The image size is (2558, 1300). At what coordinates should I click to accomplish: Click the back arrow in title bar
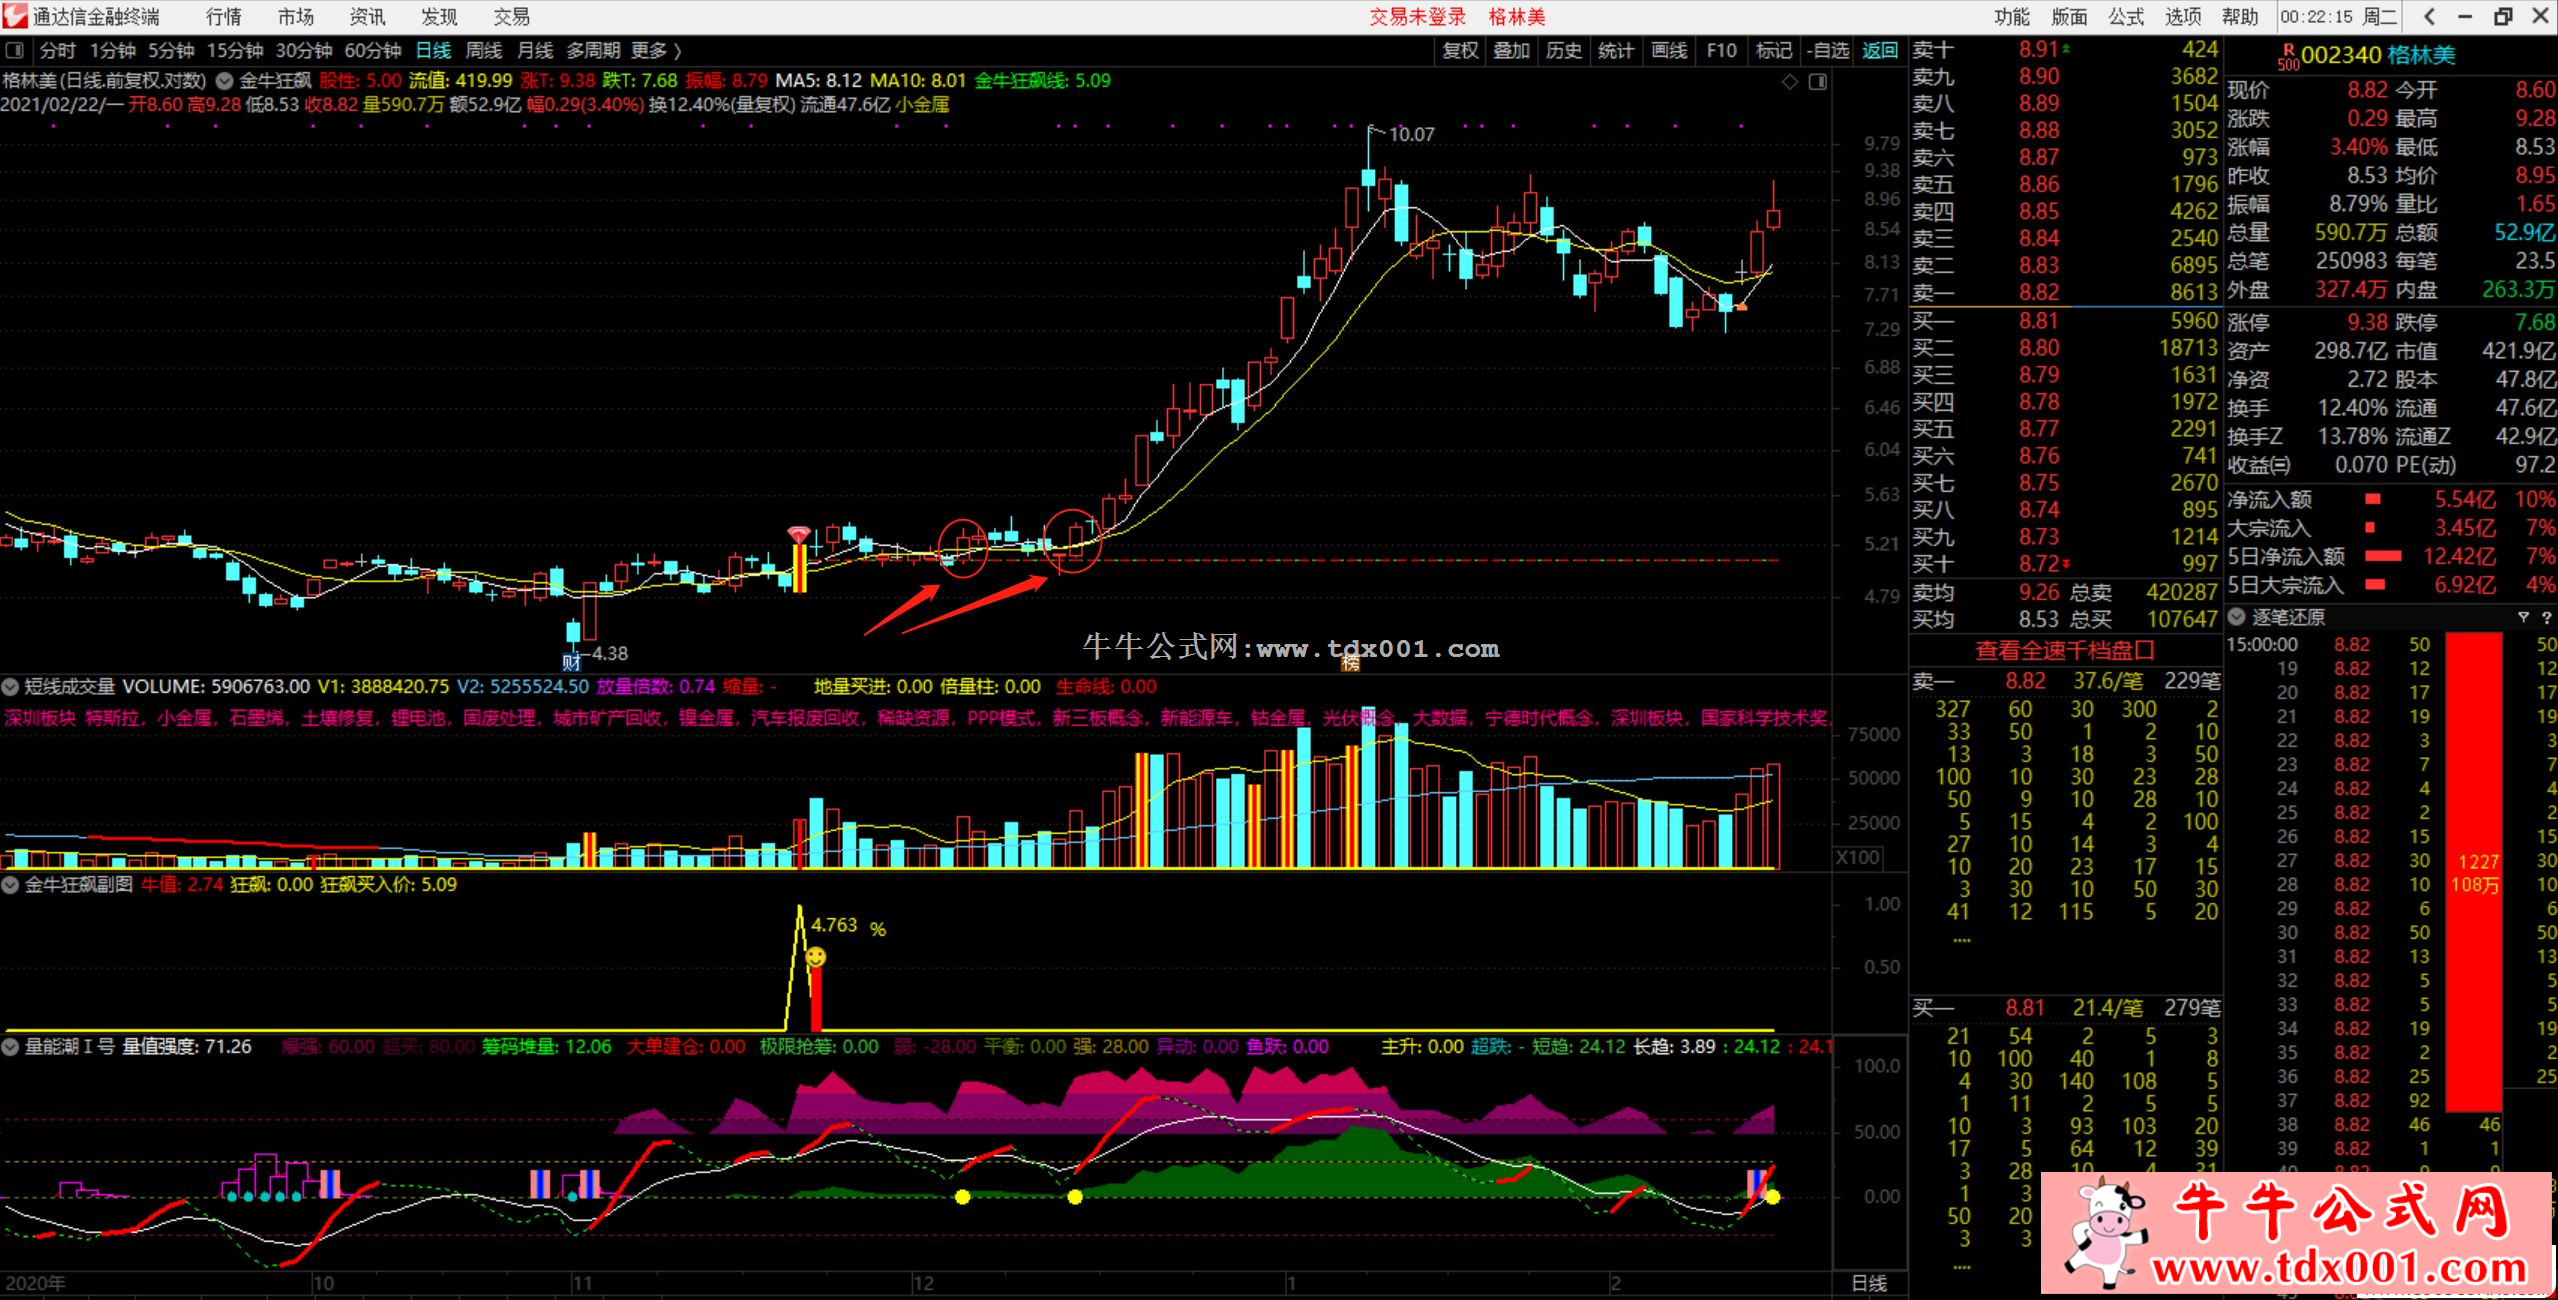2430,16
